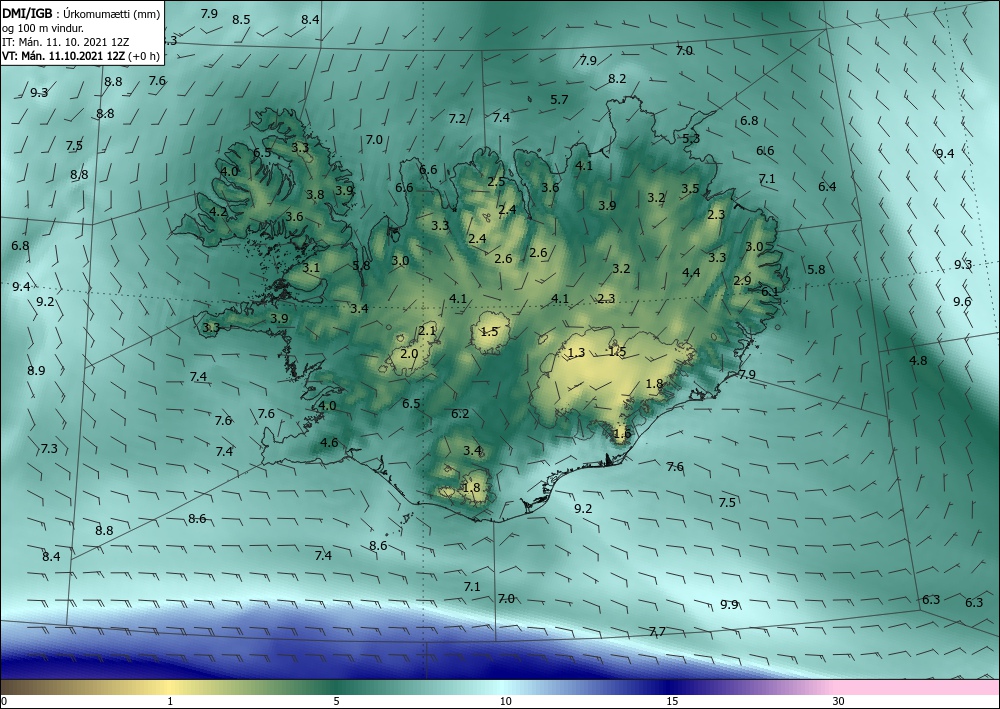Viewport: 1000px width, 709px height.
Task: Click the 3.8 value on the map
Action: [x=315, y=195]
